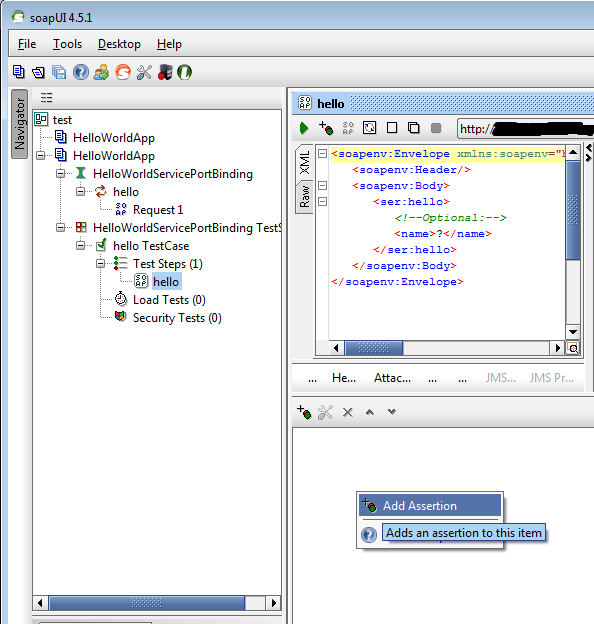Move assertion up arrow icon
The width and height of the screenshot is (594, 624).
(370, 412)
